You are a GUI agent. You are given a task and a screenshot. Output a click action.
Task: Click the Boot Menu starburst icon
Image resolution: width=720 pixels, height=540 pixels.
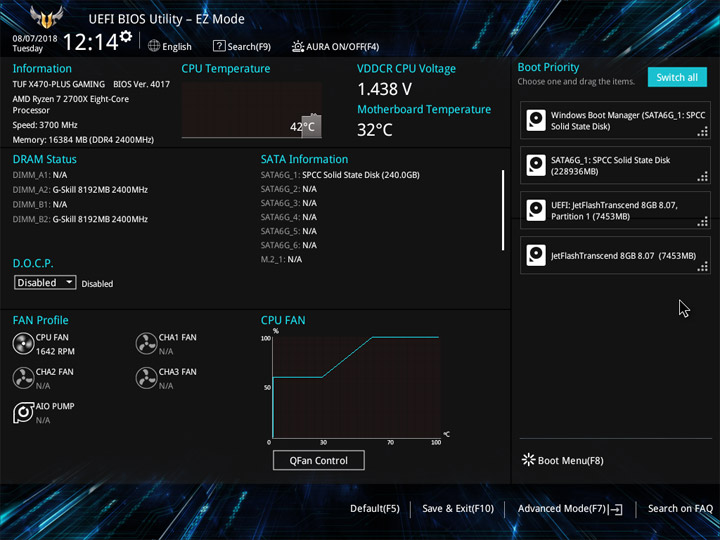(529, 460)
